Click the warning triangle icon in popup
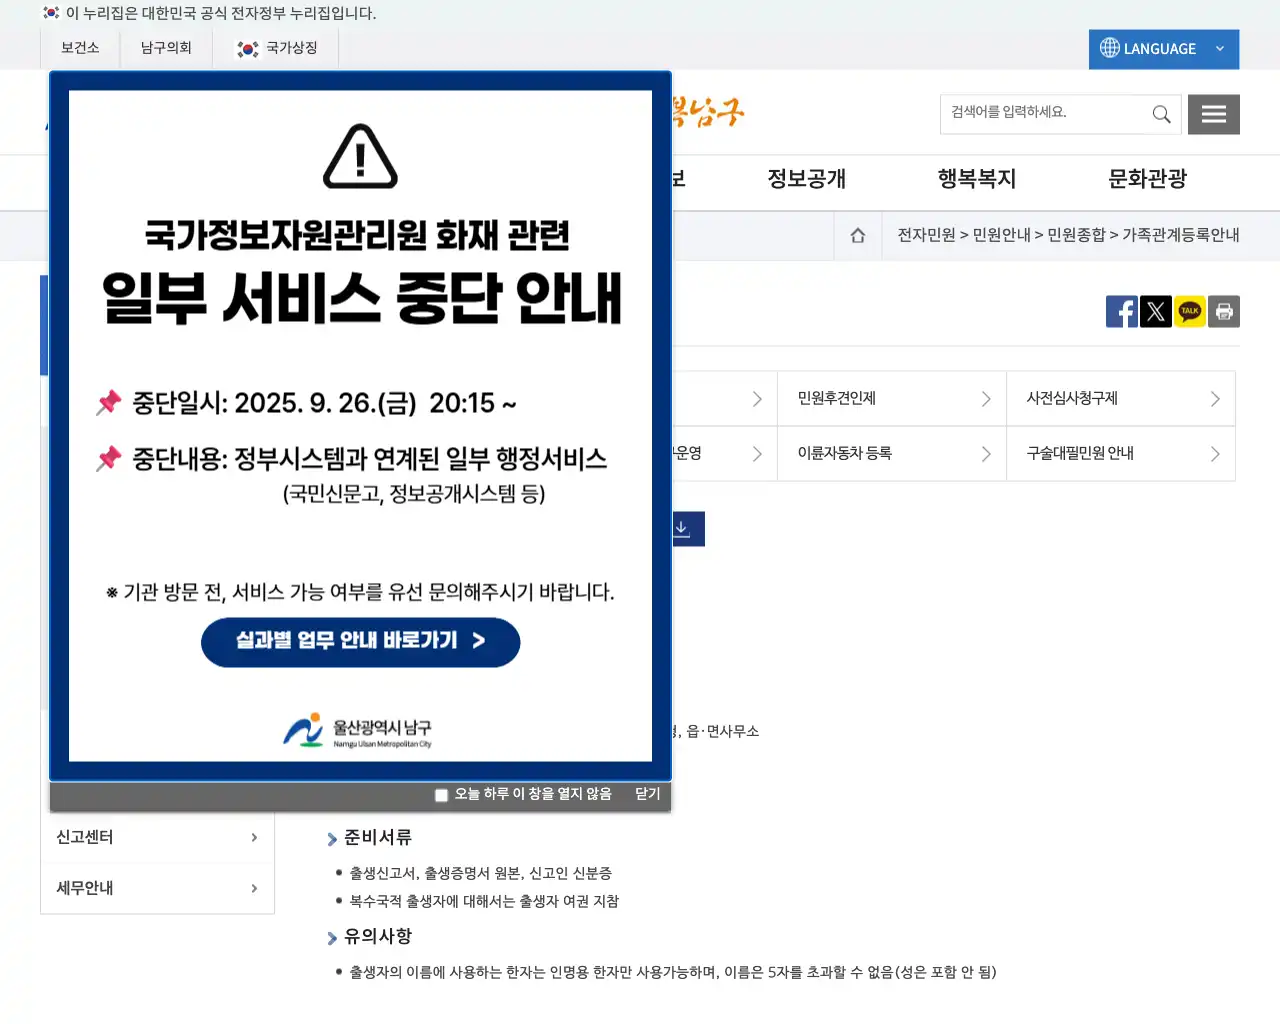 pos(361,156)
